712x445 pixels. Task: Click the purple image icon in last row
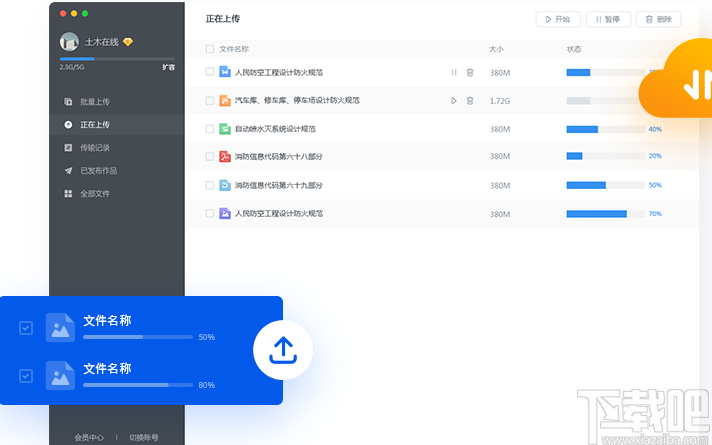click(x=225, y=213)
